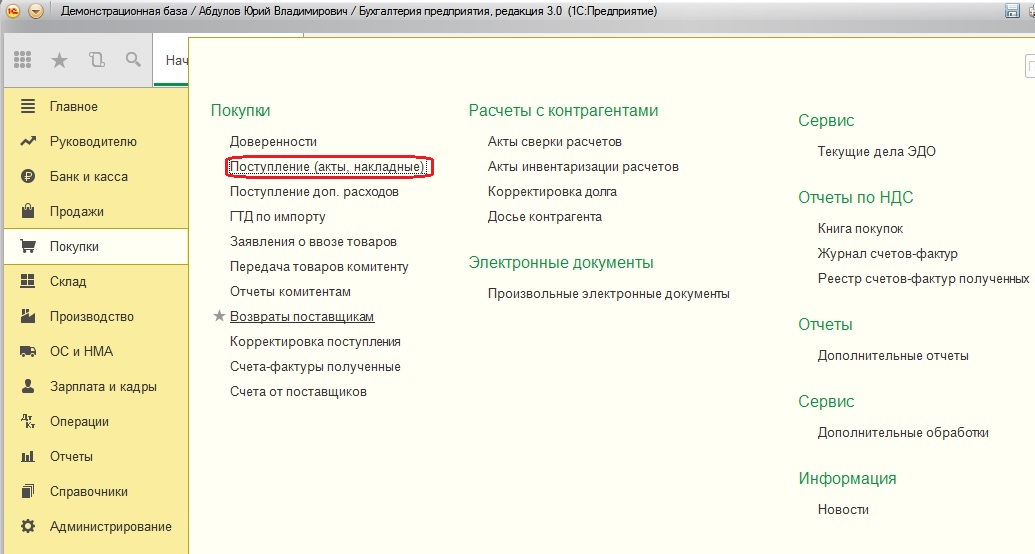Open the History icon in toolbar

[x=96, y=60]
